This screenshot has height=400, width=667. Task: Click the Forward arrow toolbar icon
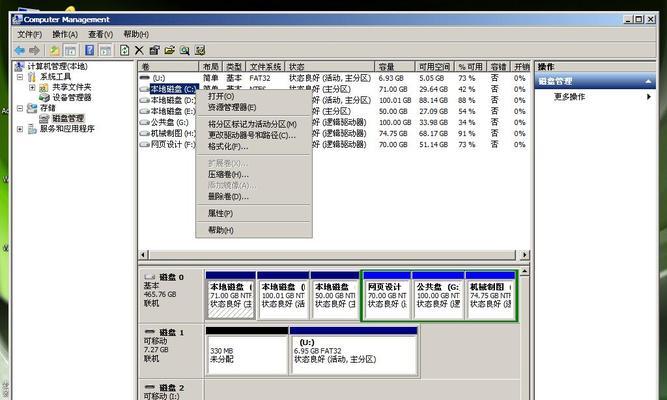pos(34,50)
